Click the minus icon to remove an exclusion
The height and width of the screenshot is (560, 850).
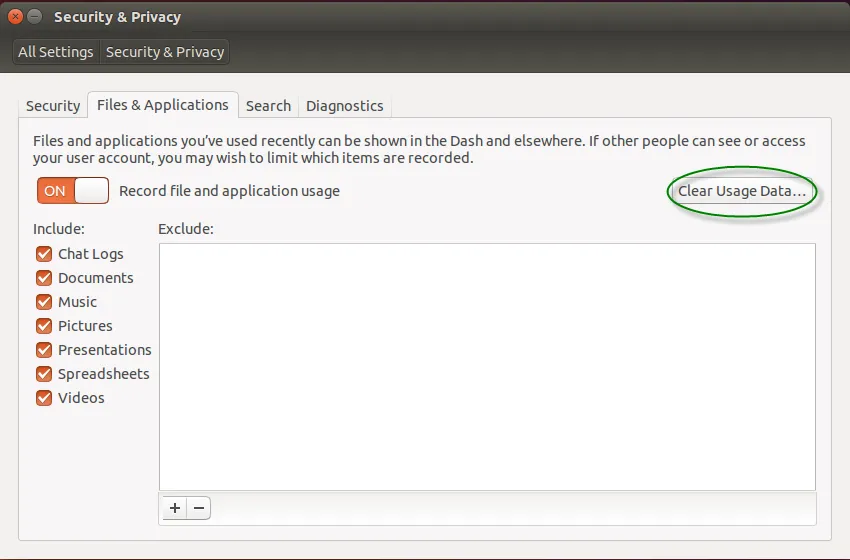(x=199, y=508)
